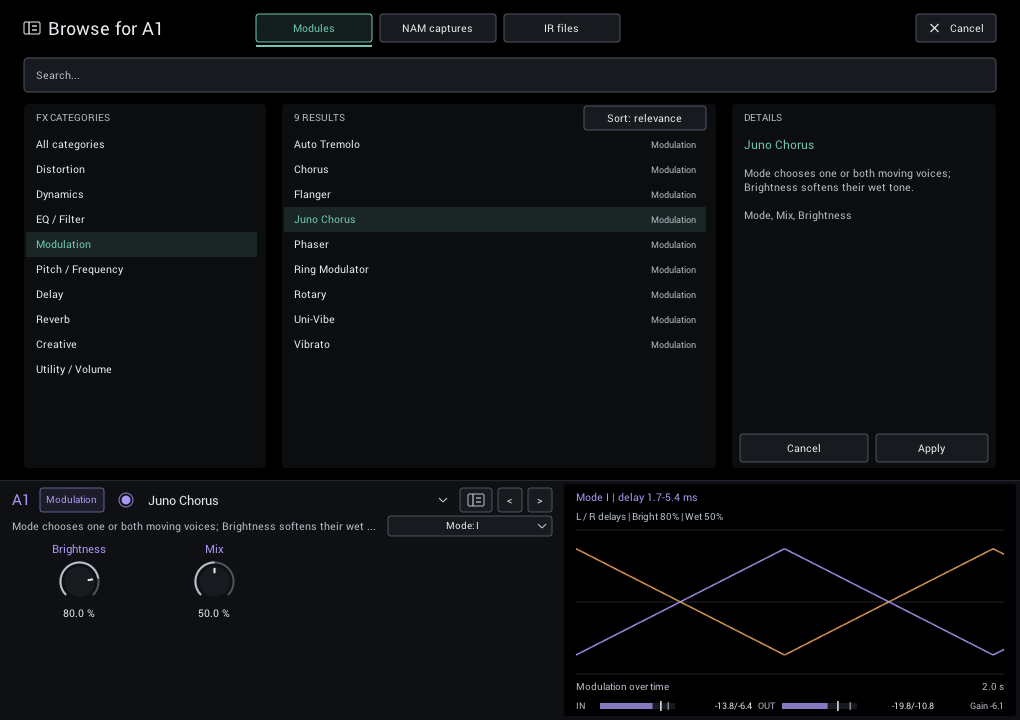Select the Distortion category

[x=141, y=169]
